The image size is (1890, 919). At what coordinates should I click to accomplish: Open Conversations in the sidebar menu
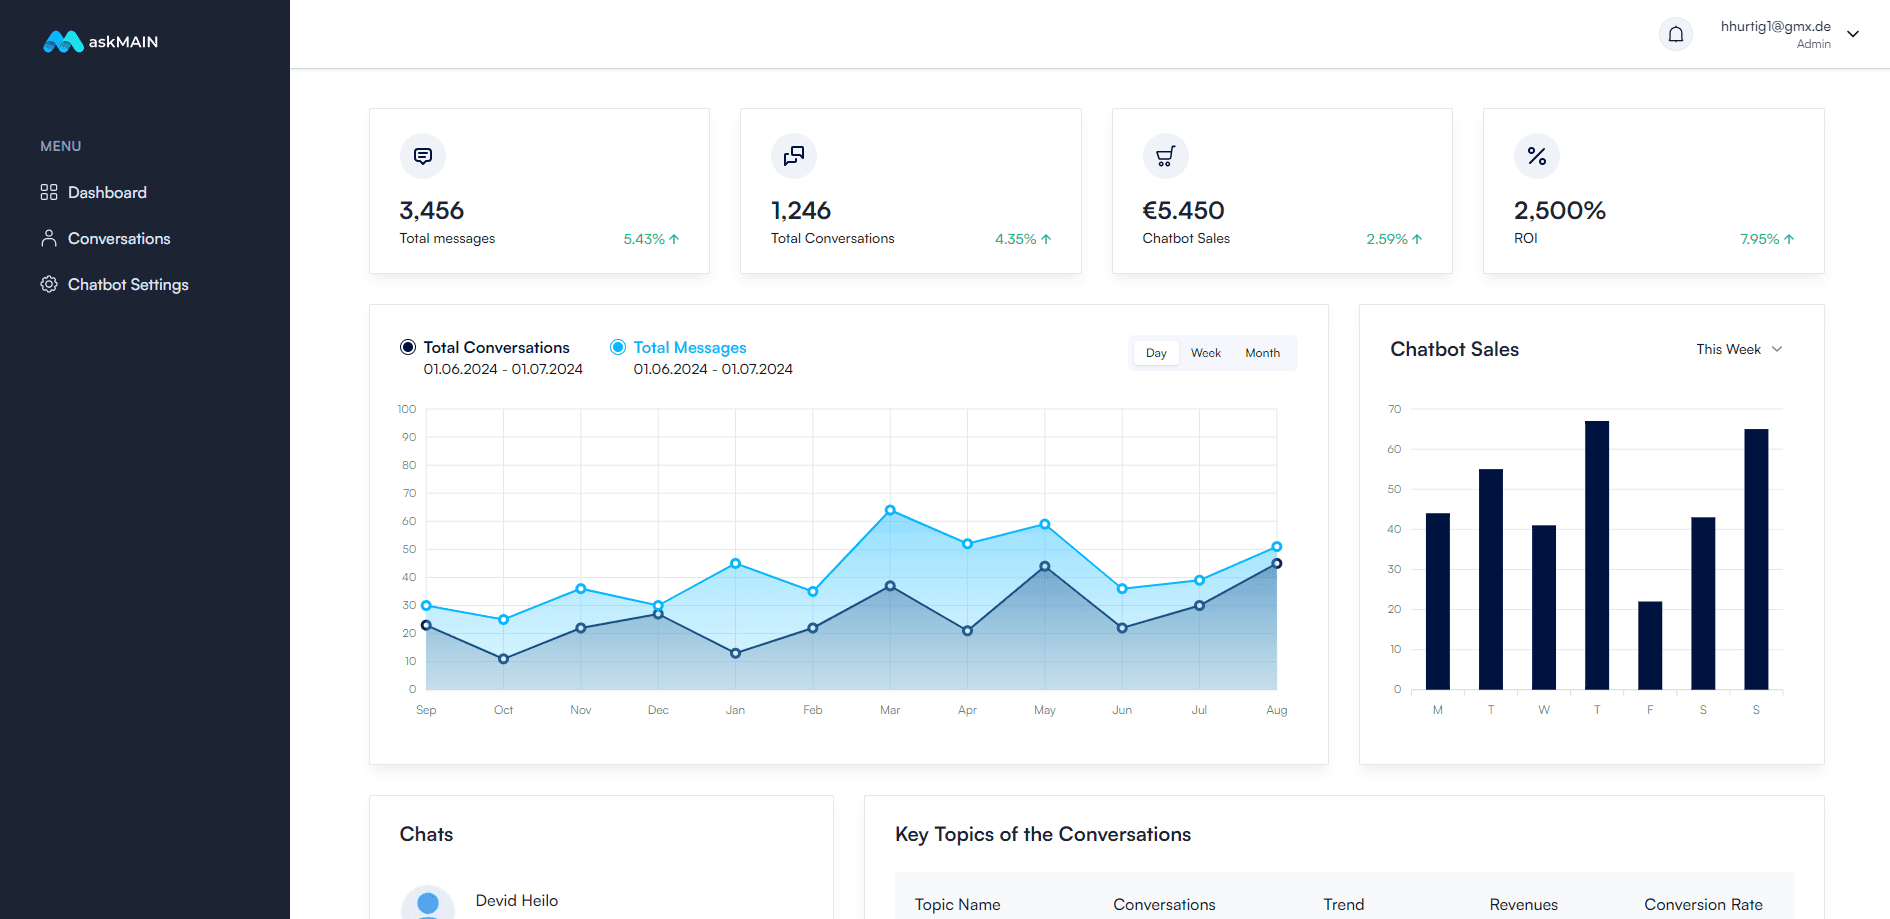[118, 239]
